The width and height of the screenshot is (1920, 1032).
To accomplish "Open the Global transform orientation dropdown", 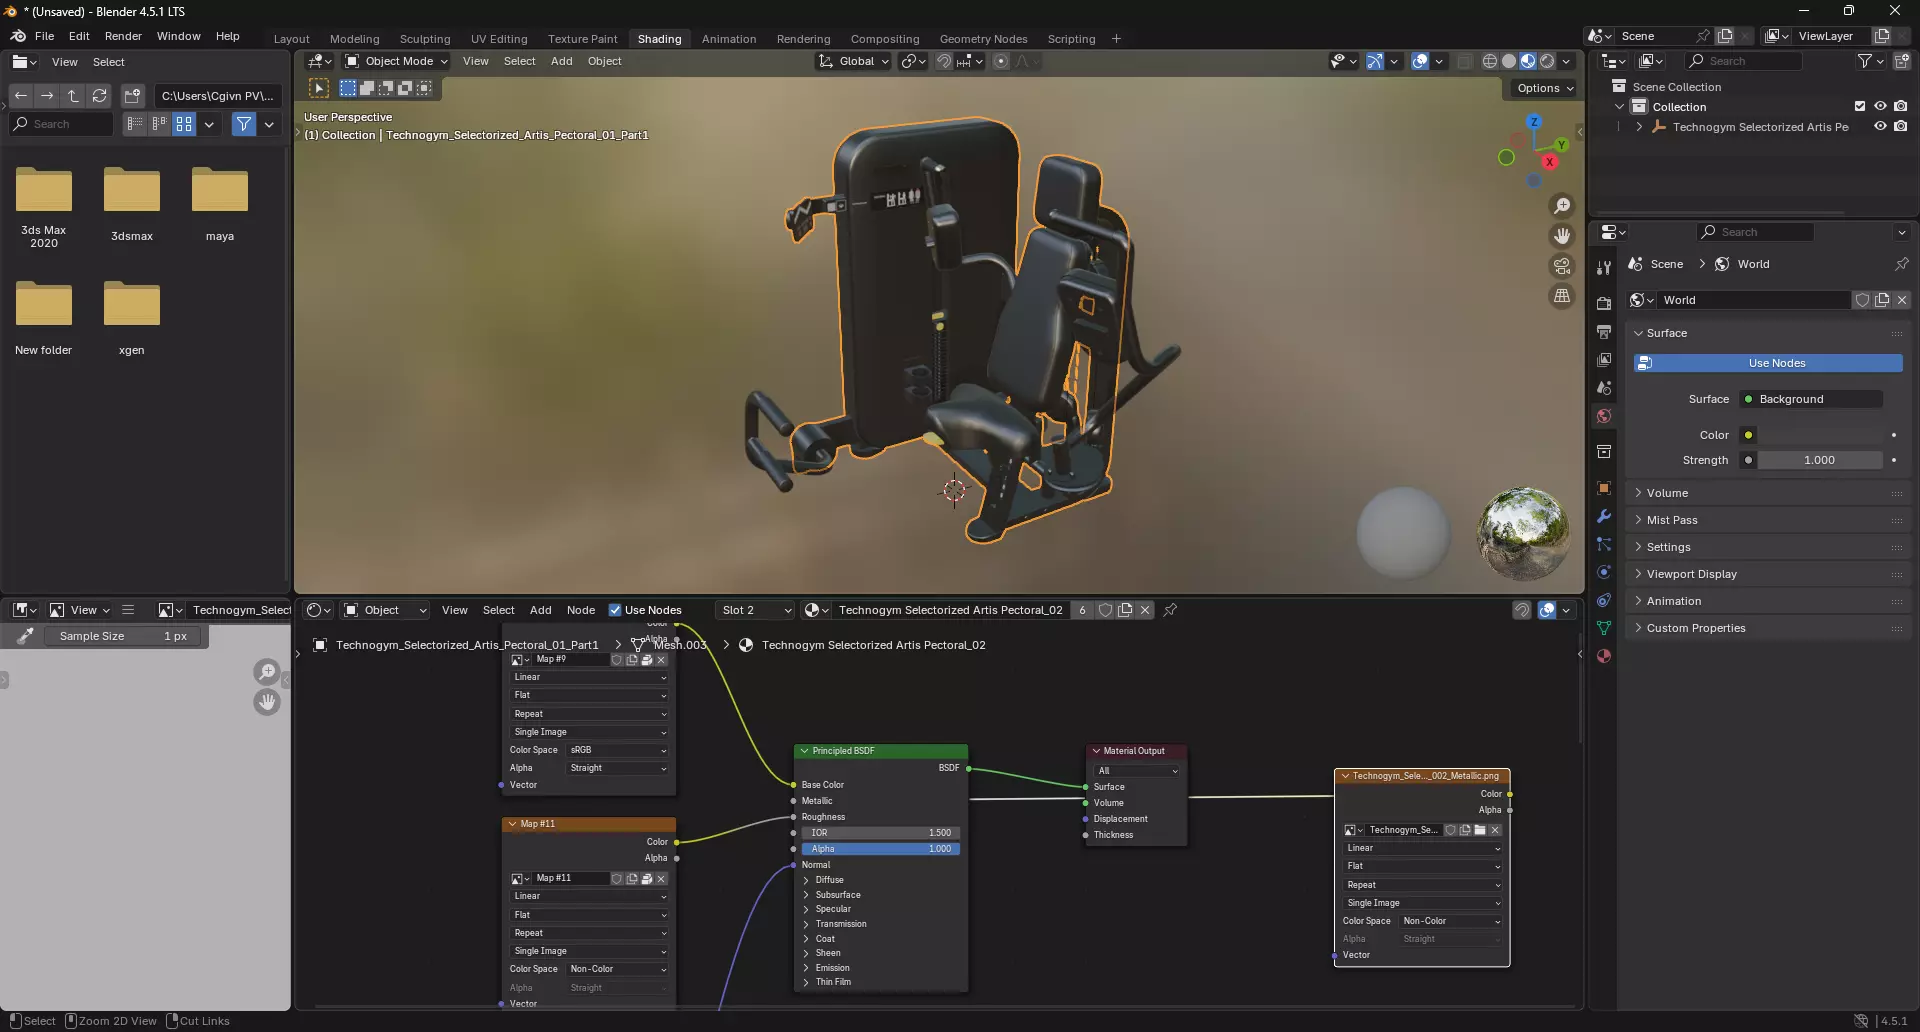I will tap(853, 61).
